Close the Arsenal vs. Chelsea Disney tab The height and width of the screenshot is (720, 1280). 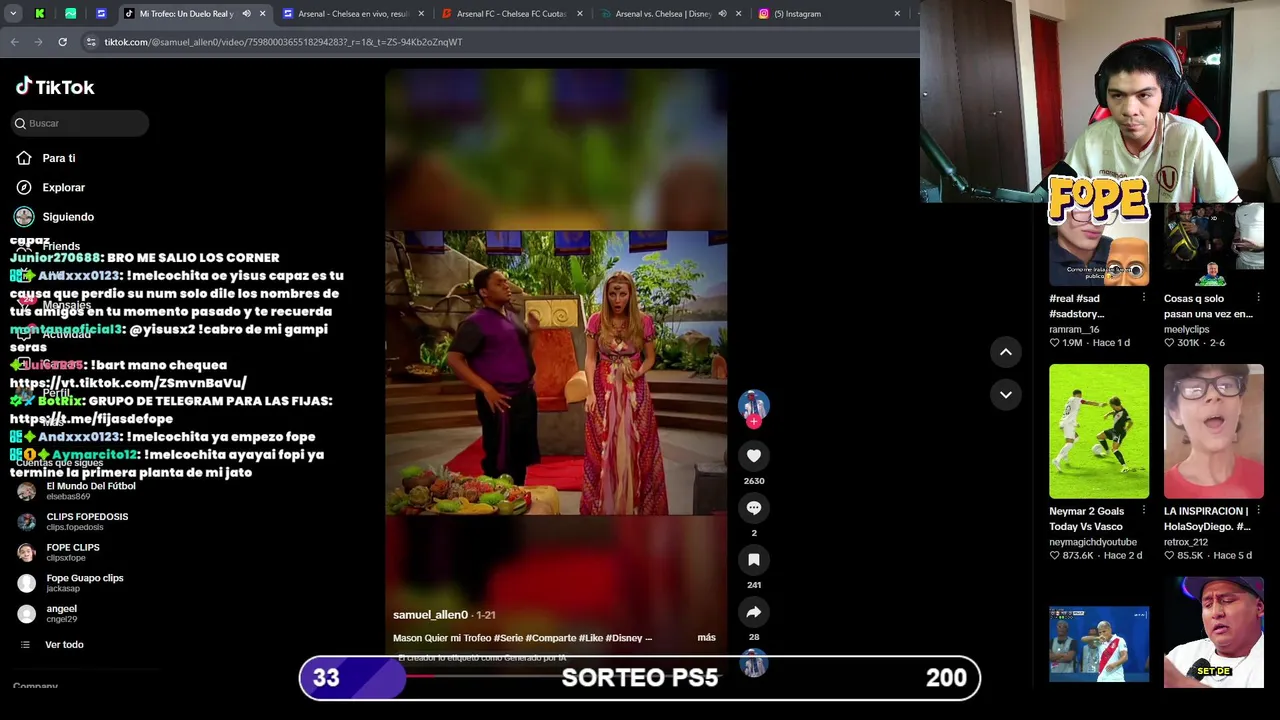(739, 14)
